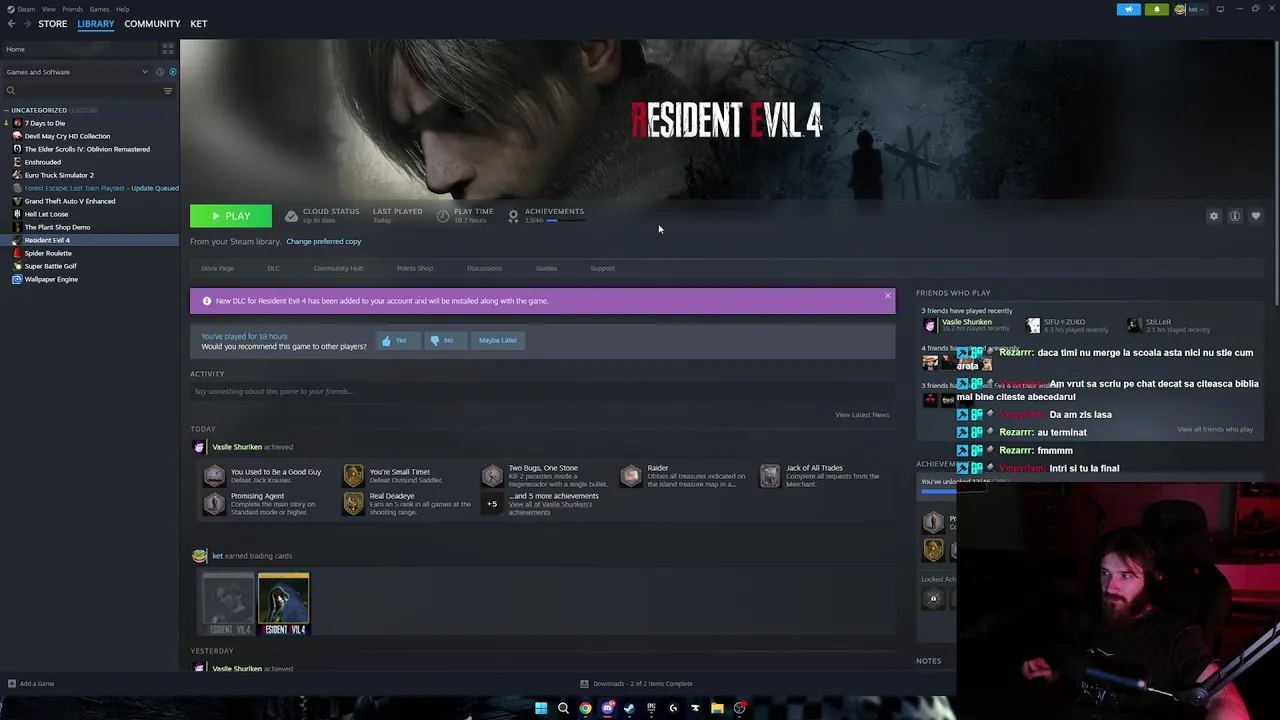1280x720 pixels.
Task: Click the green PLAY button
Action: click(231, 216)
